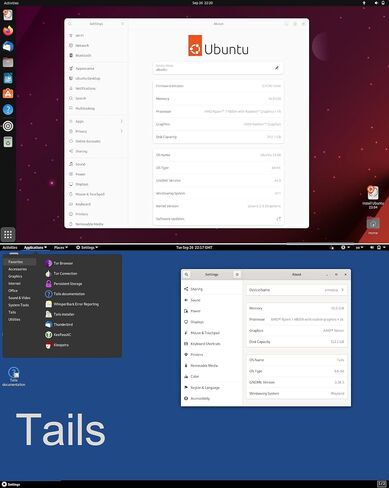Open the Install Ubuntu desktop icon
This screenshot has height=488, width=389.
pyautogui.click(x=373, y=197)
